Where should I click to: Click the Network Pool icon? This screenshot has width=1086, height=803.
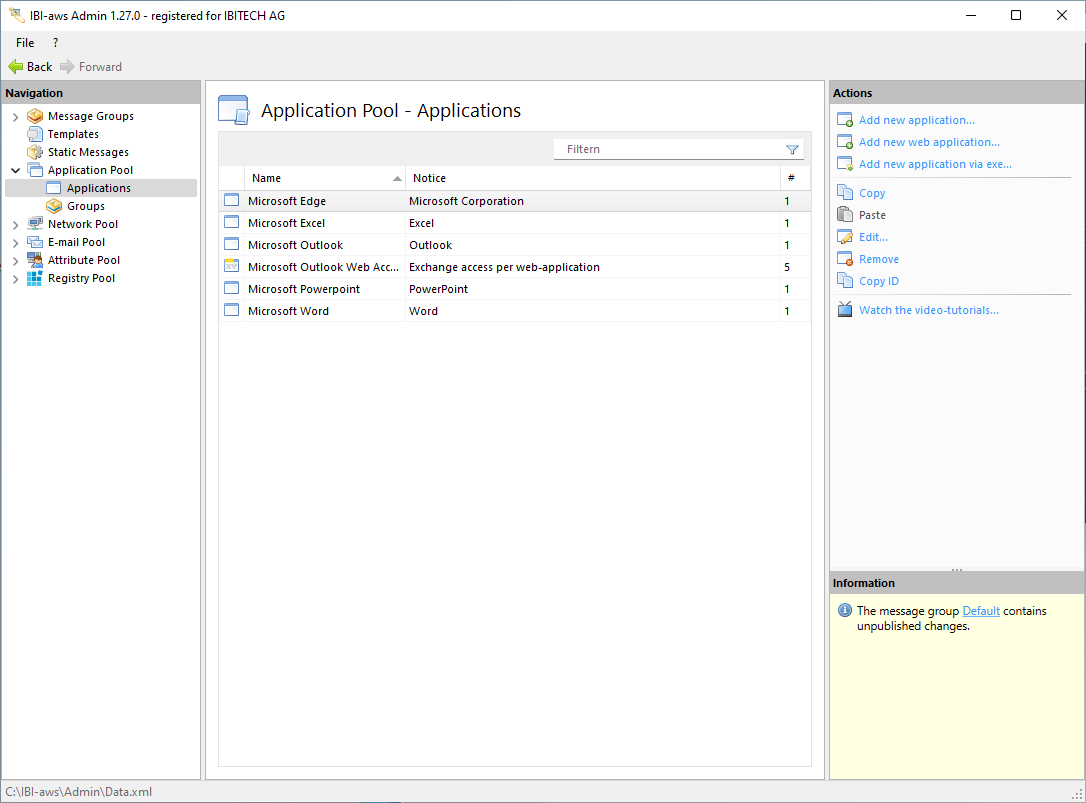(x=35, y=224)
